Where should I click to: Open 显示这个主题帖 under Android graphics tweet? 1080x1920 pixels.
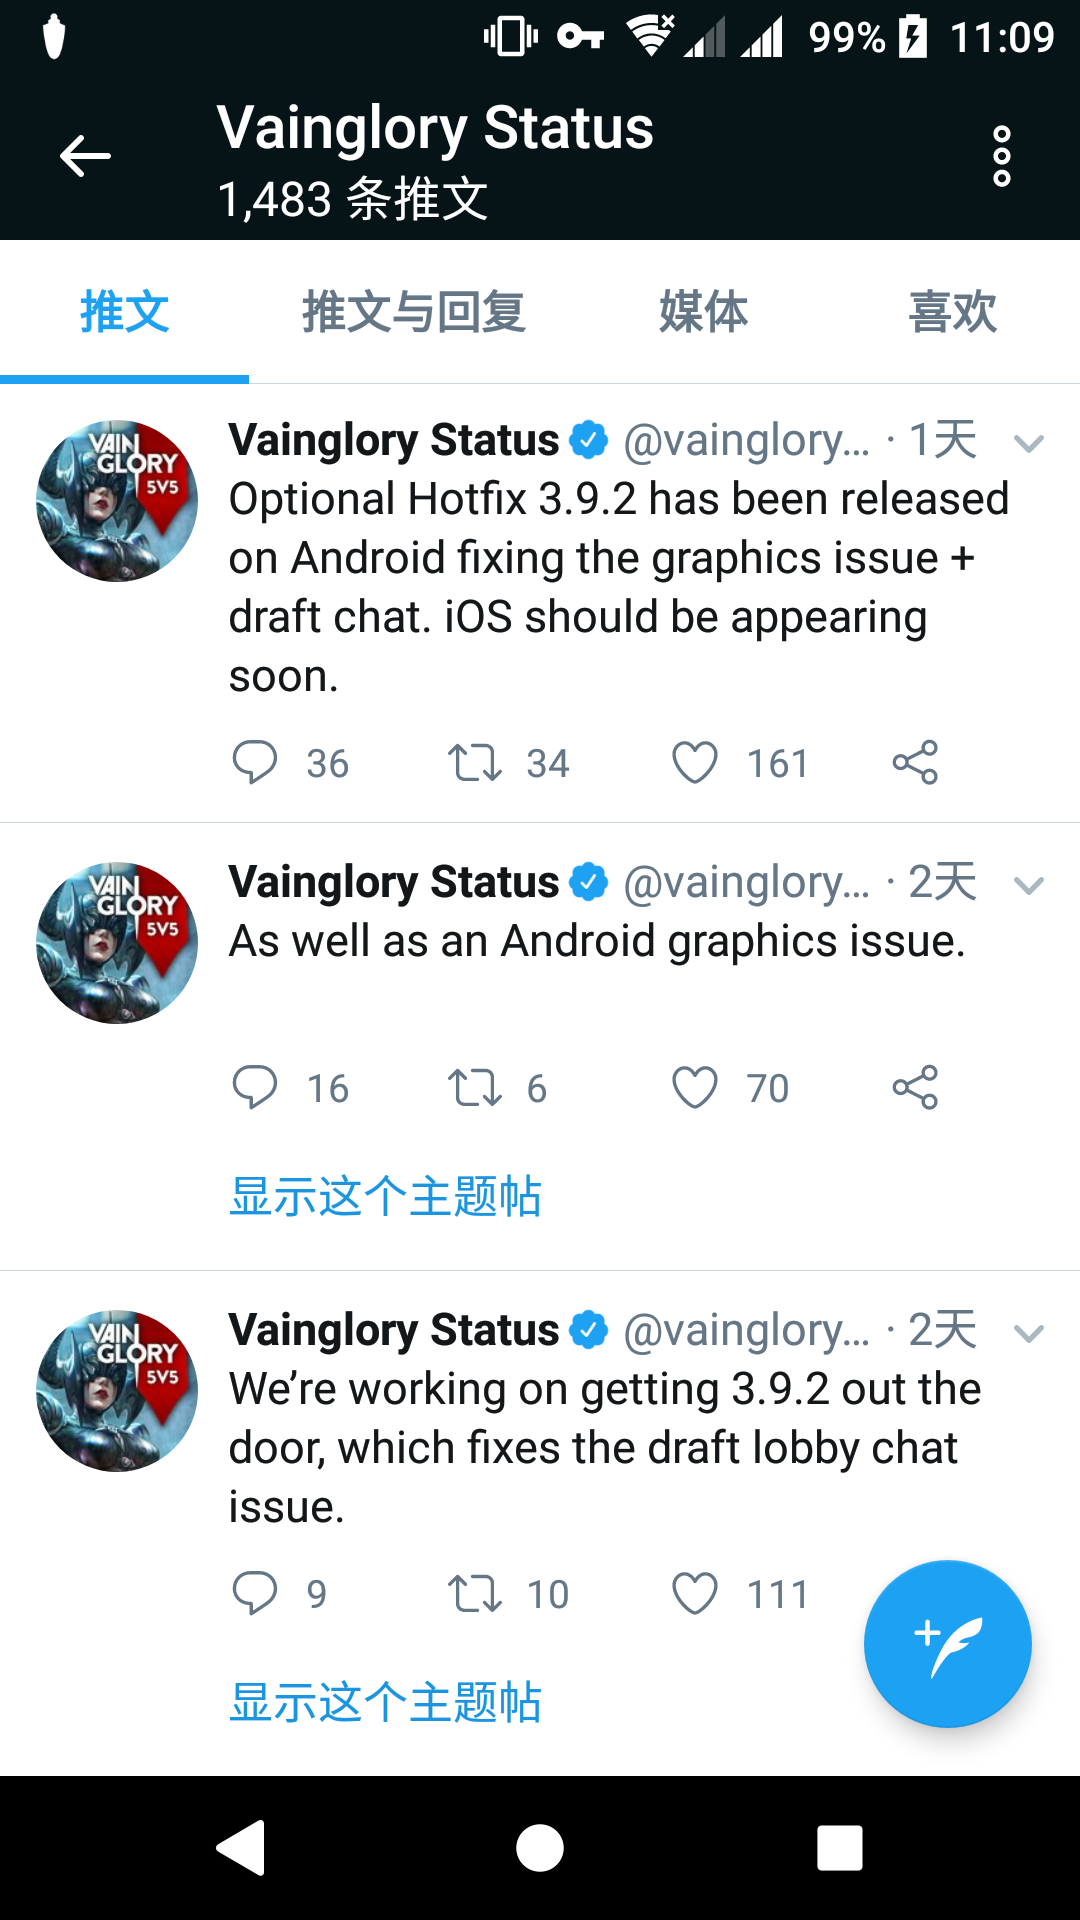click(x=385, y=1196)
